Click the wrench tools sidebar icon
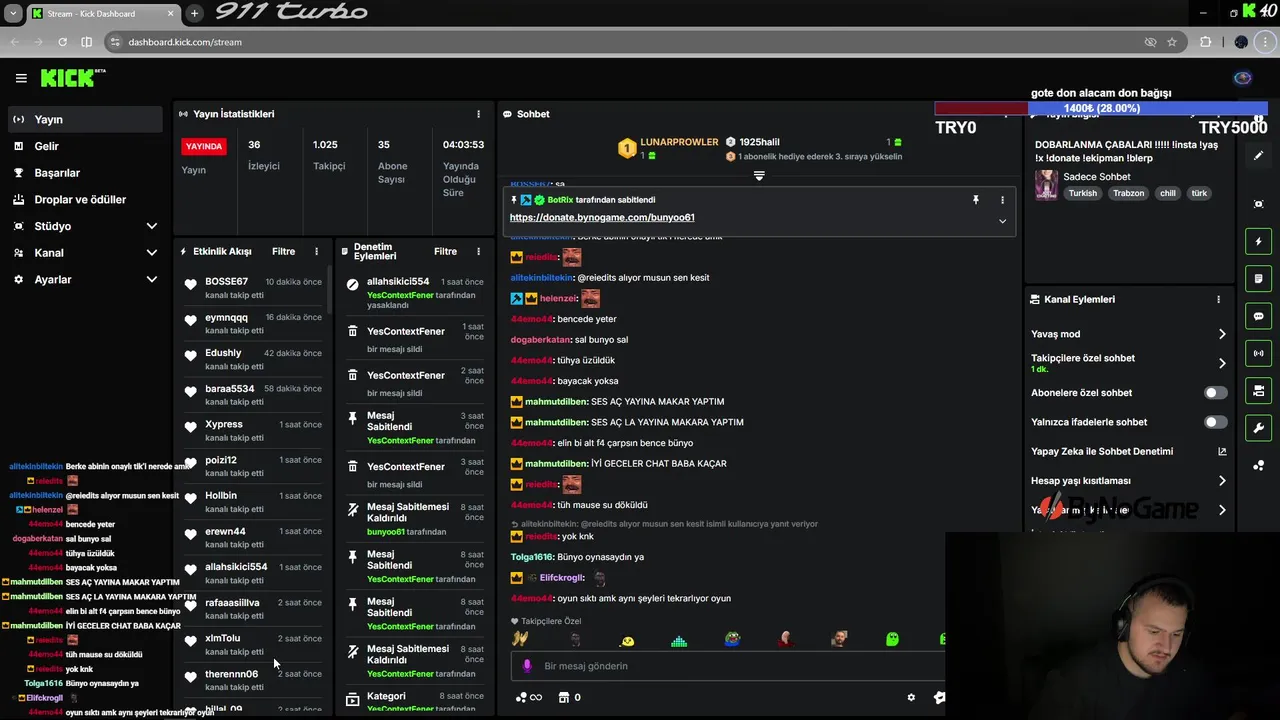 click(x=1258, y=428)
